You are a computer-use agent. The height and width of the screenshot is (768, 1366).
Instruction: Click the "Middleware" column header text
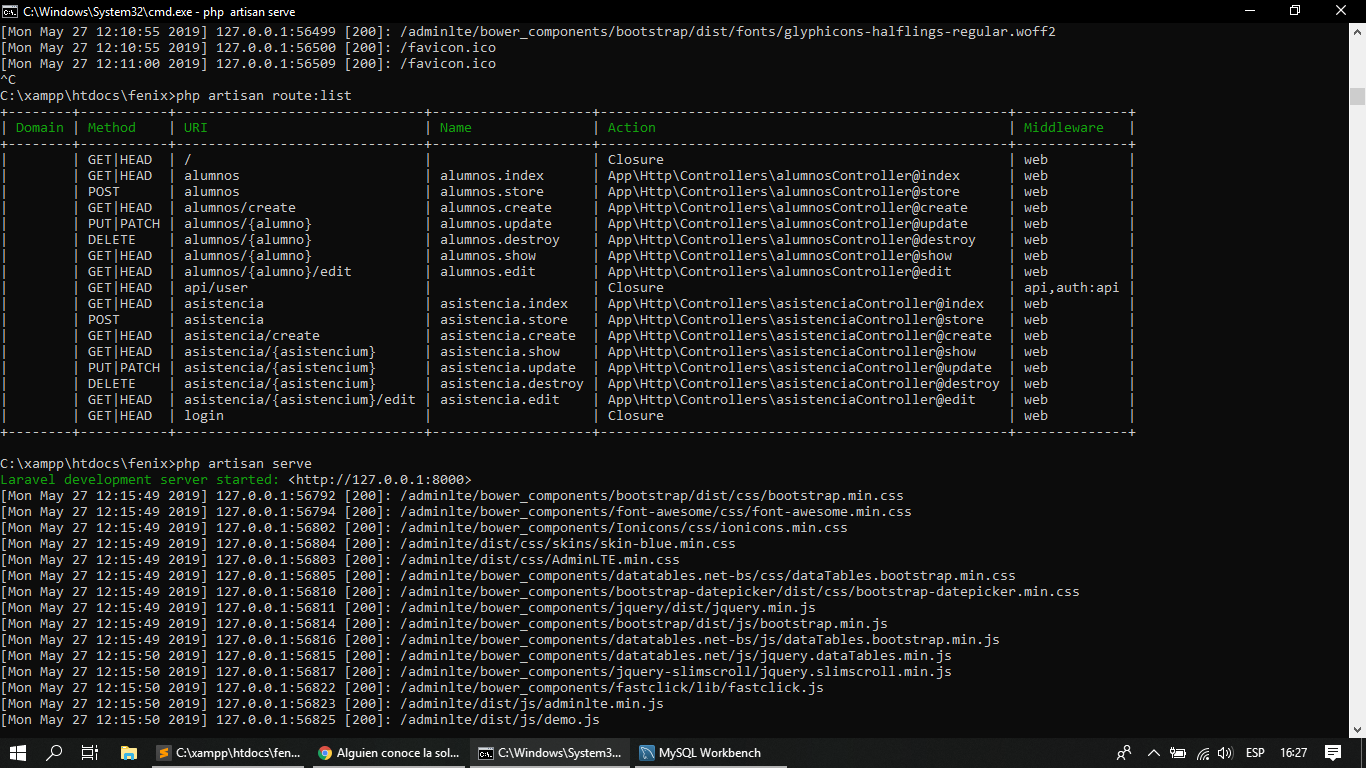click(1064, 127)
